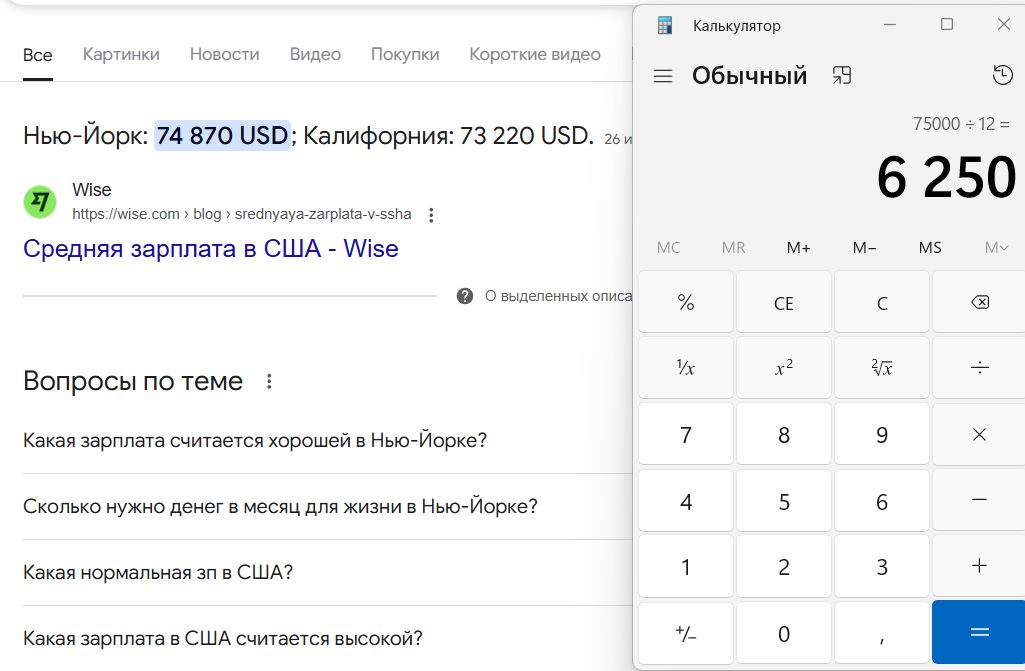This screenshot has height=671, width=1025.
Task: Click digit 3 on the calculator
Action: pos(882,566)
